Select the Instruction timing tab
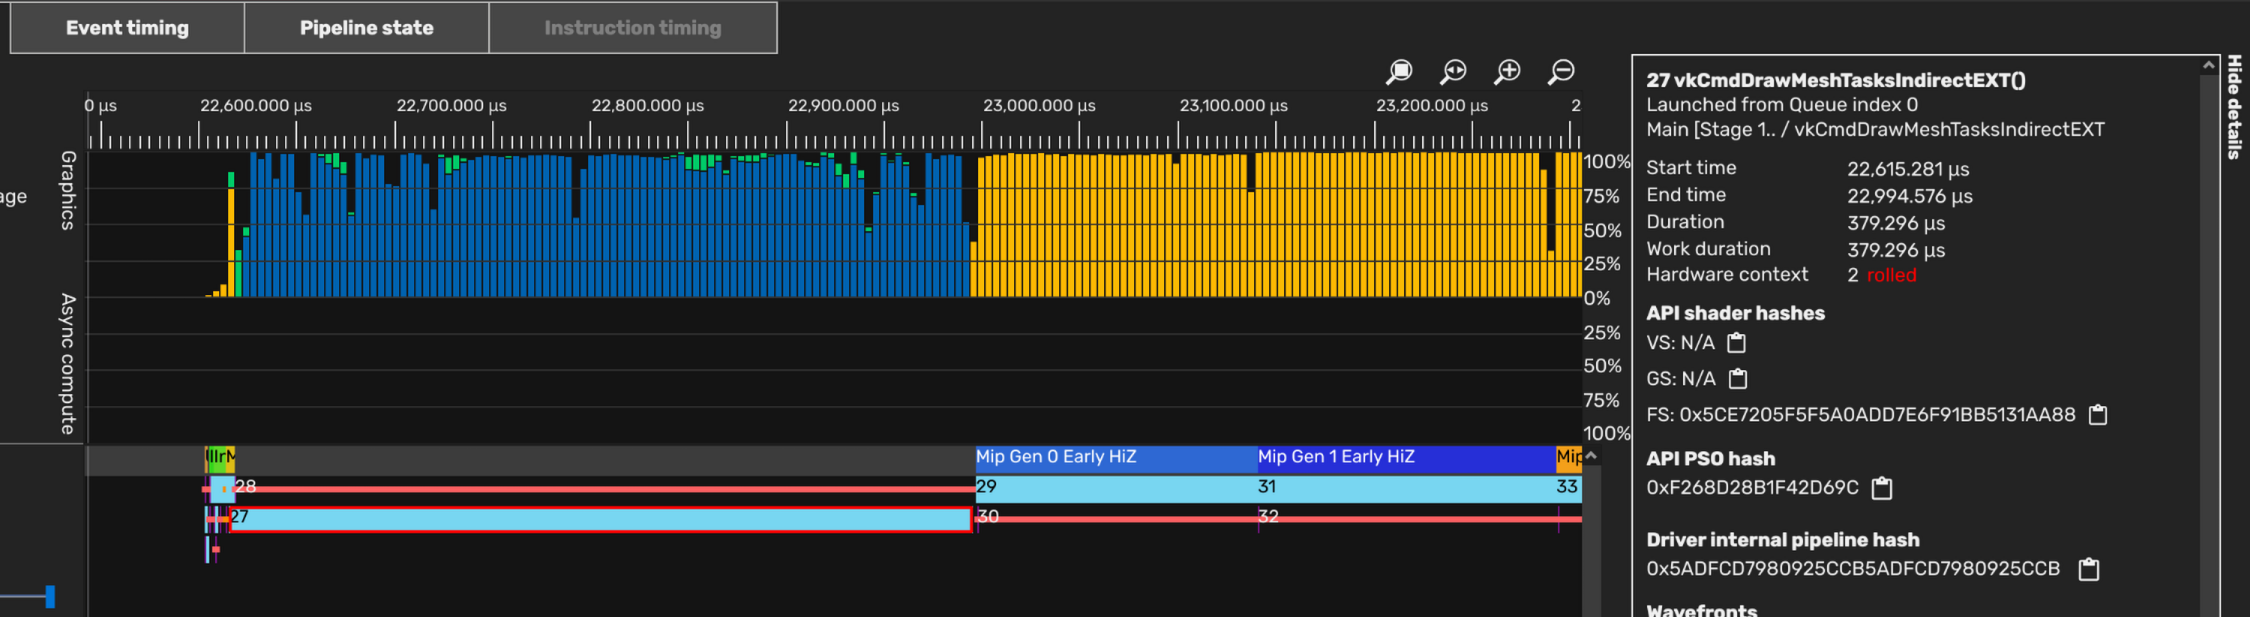This screenshot has width=2250, height=617. tap(632, 28)
